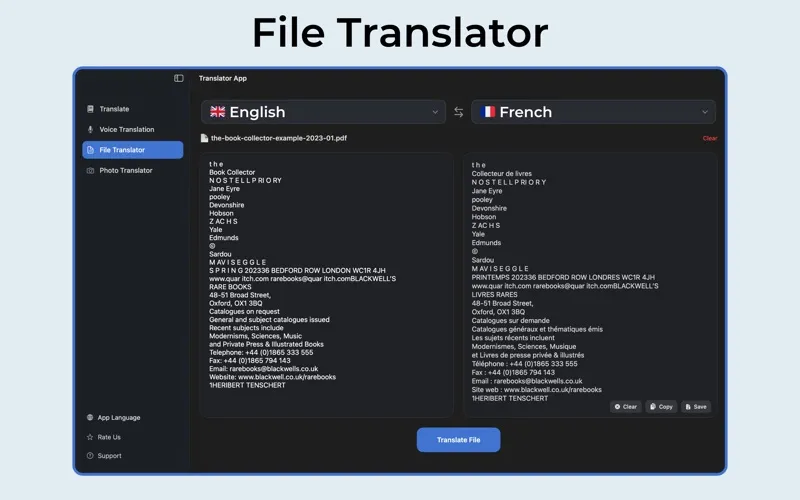This screenshot has height=500, width=800.
Task: Click inside the source text panel
Action: [327, 285]
